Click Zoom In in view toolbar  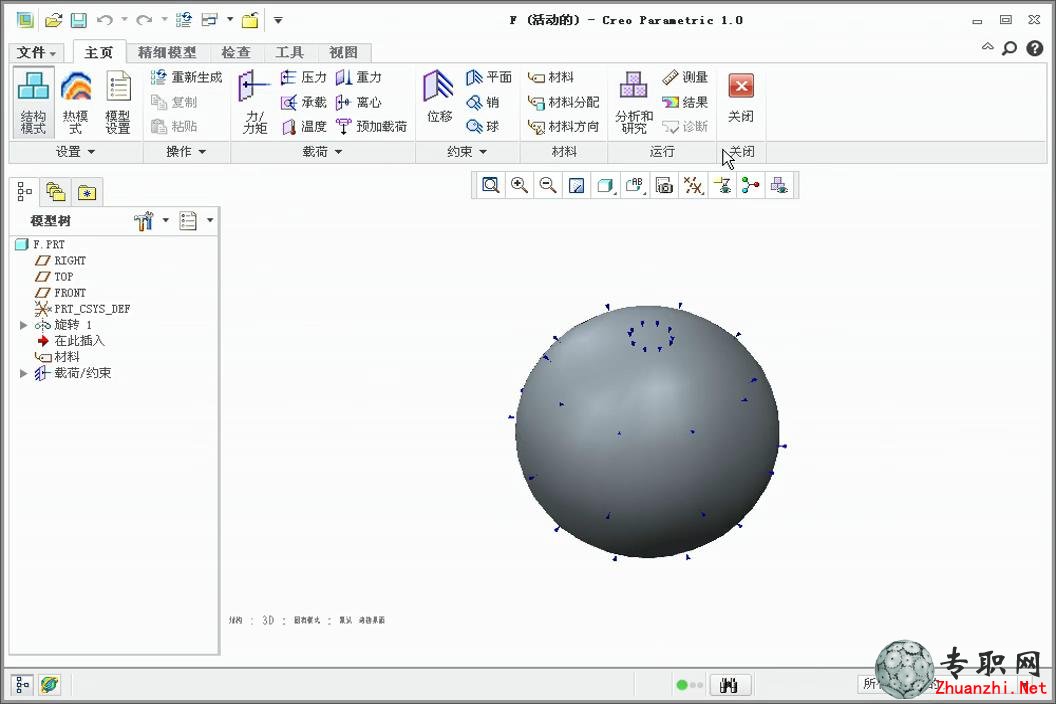click(x=519, y=185)
